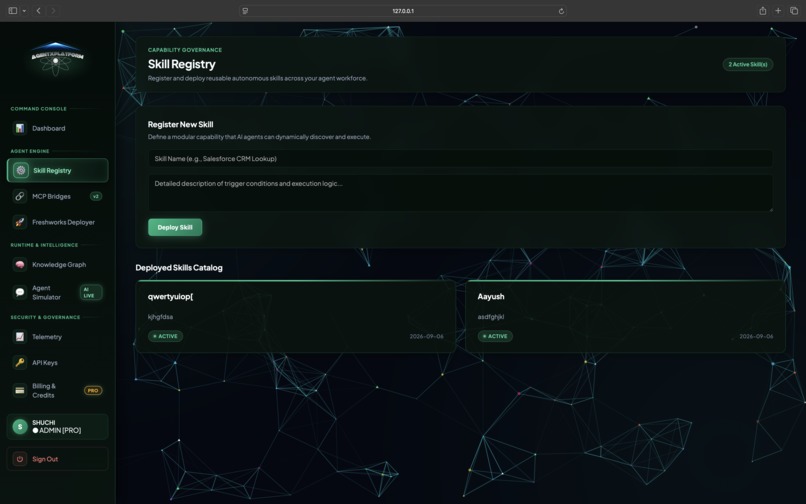Click Sign Out button

coord(58,459)
